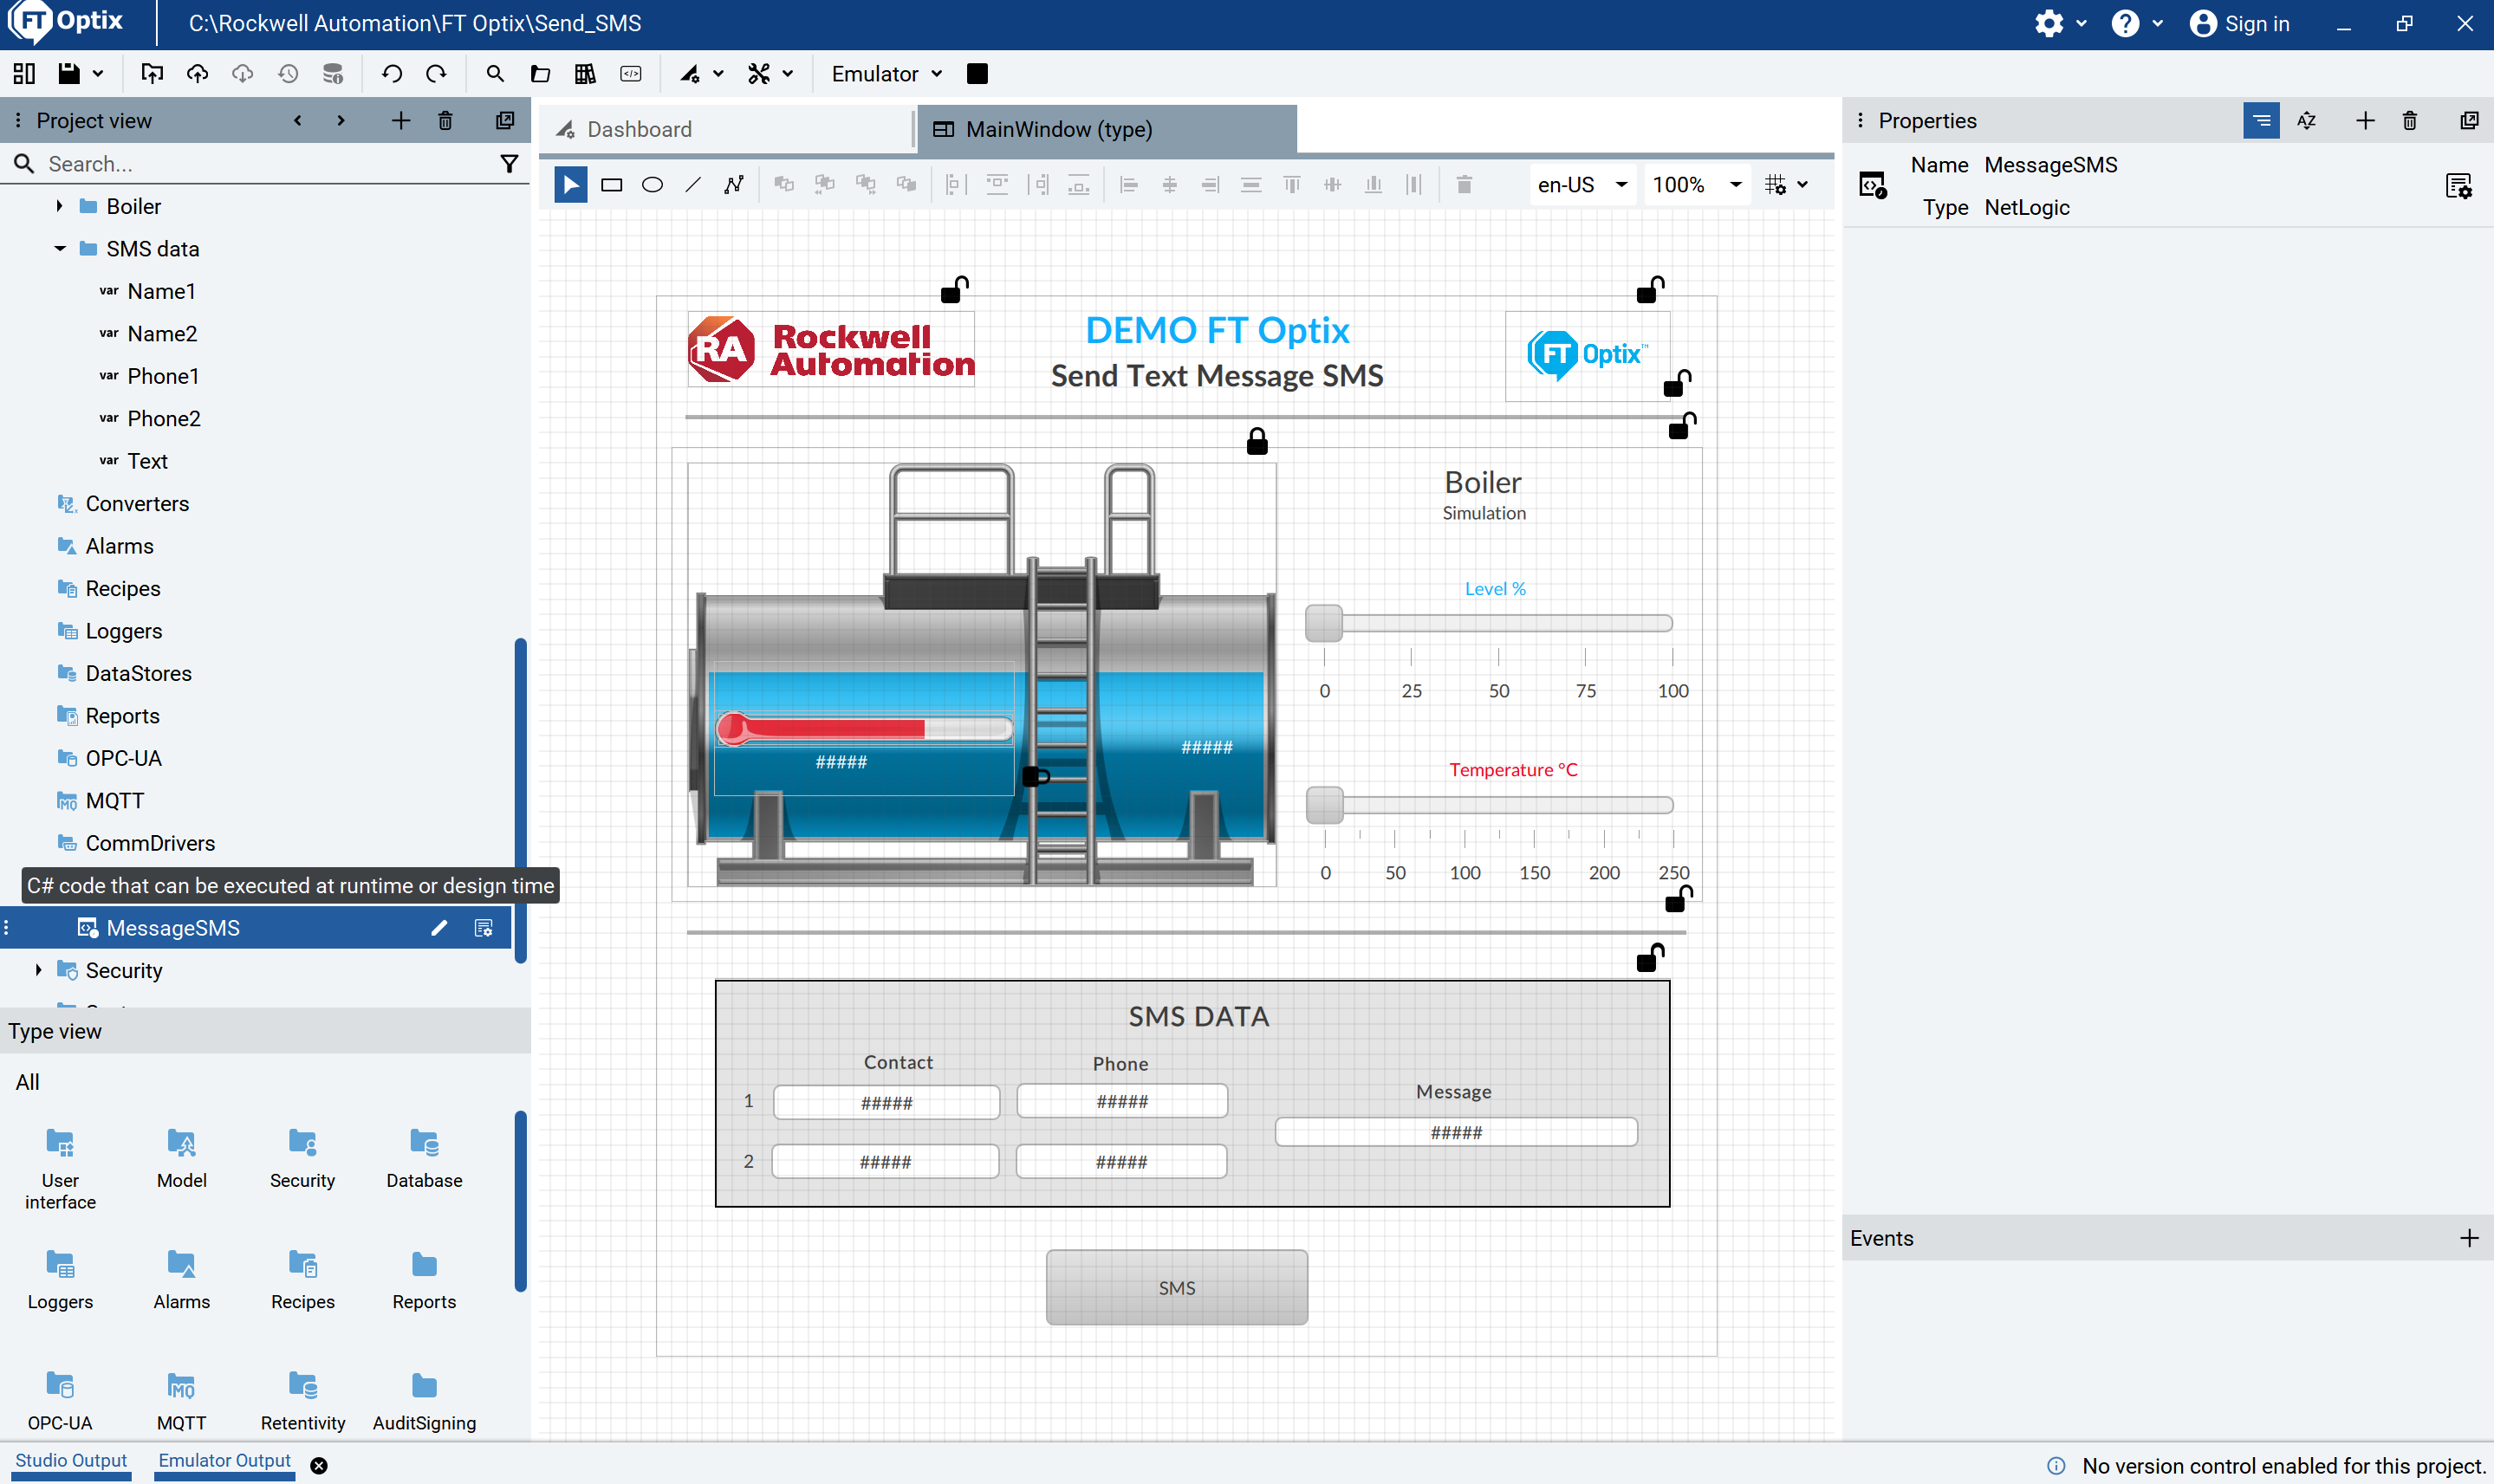This screenshot has width=2494, height=1484.
Task: Select the Phone2 variable
Action: (x=164, y=419)
